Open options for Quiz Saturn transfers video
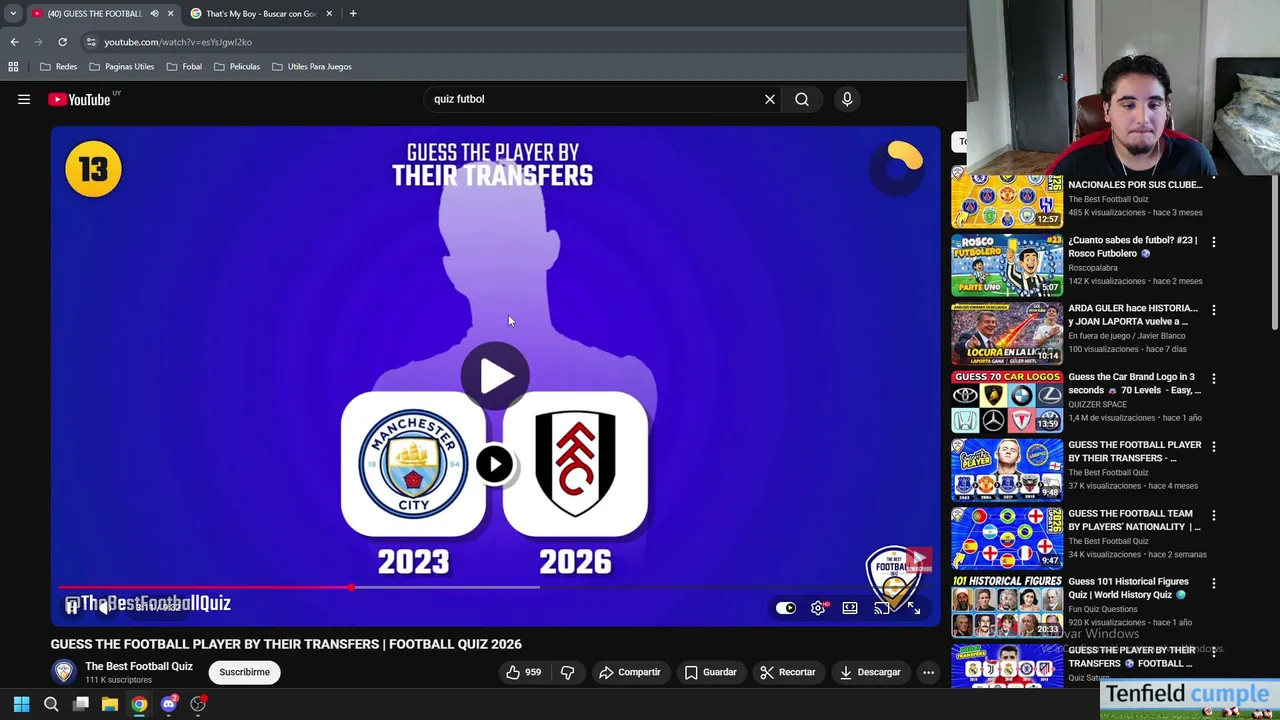 point(1213,652)
